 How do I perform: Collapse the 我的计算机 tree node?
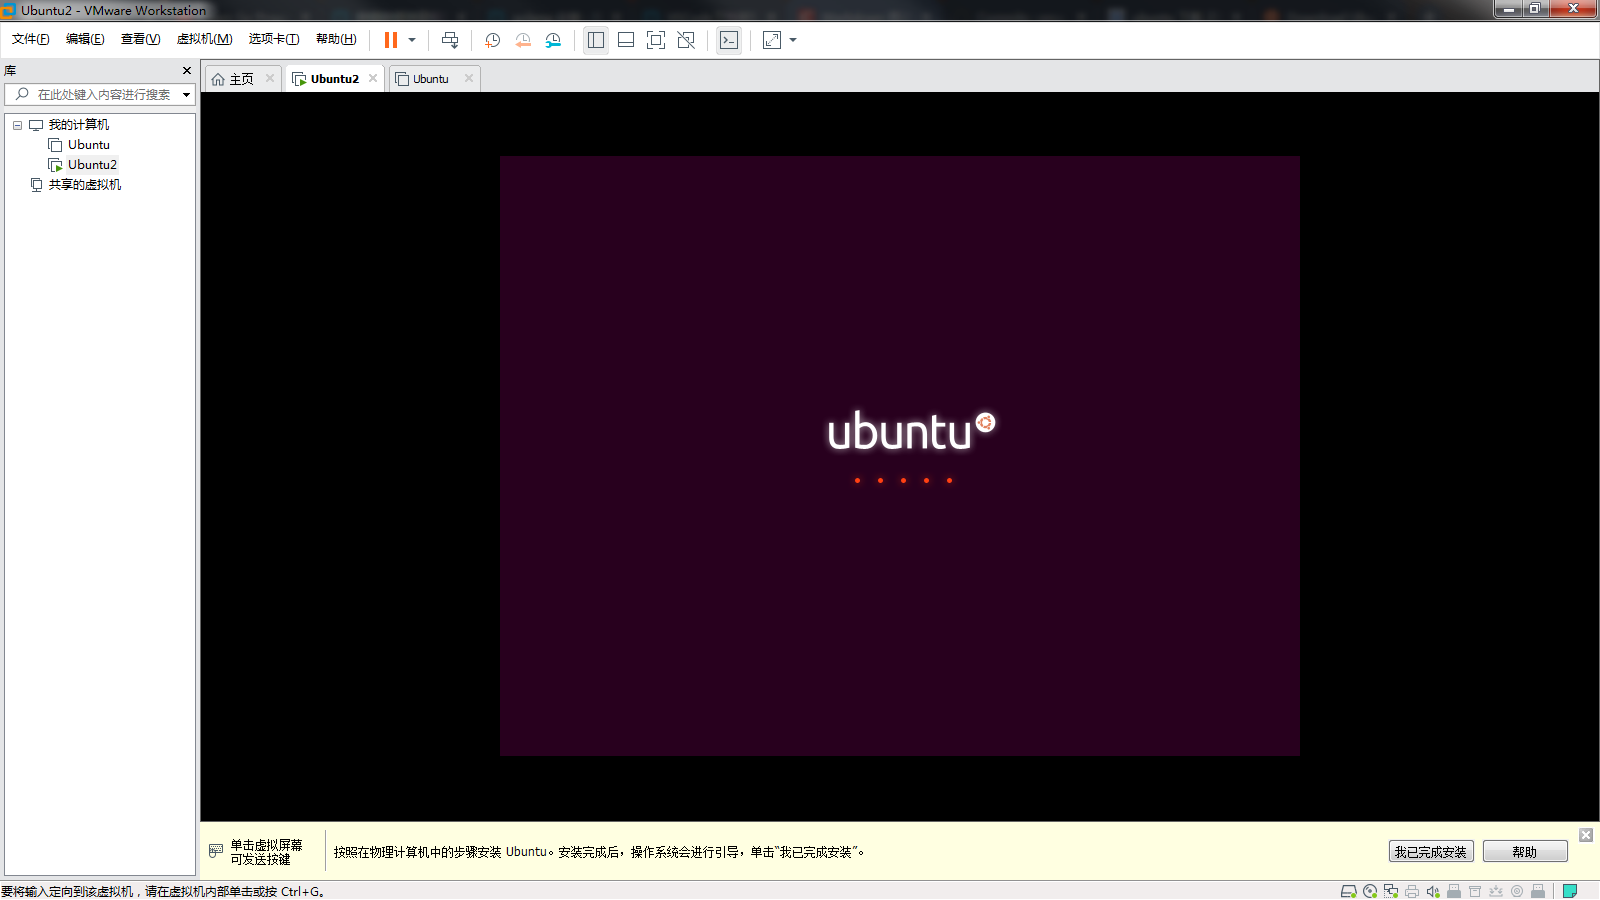tap(17, 125)
